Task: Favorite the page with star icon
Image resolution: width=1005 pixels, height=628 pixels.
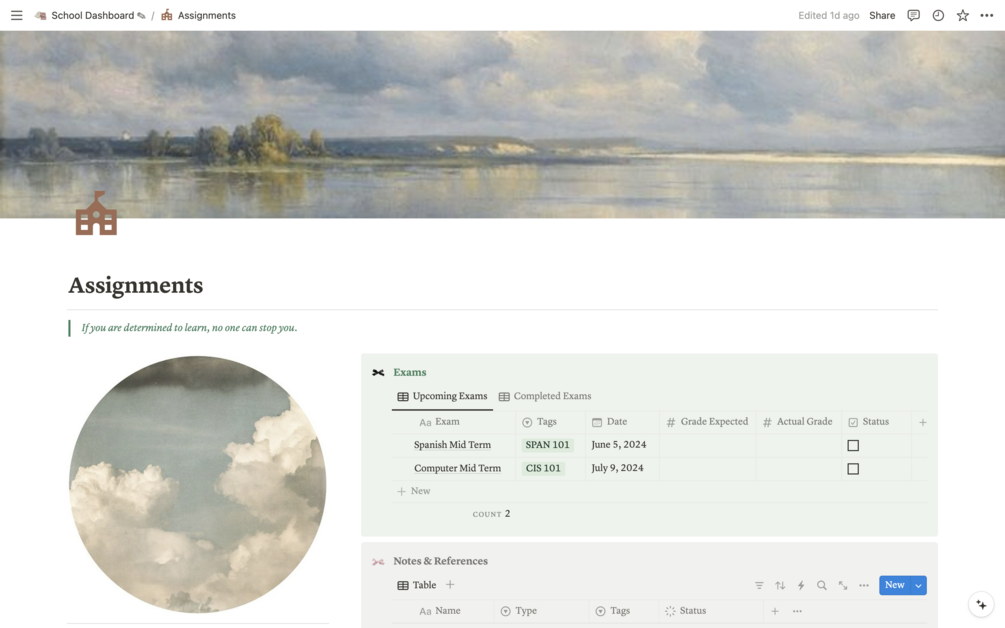Action: click(x=963, y=15)
